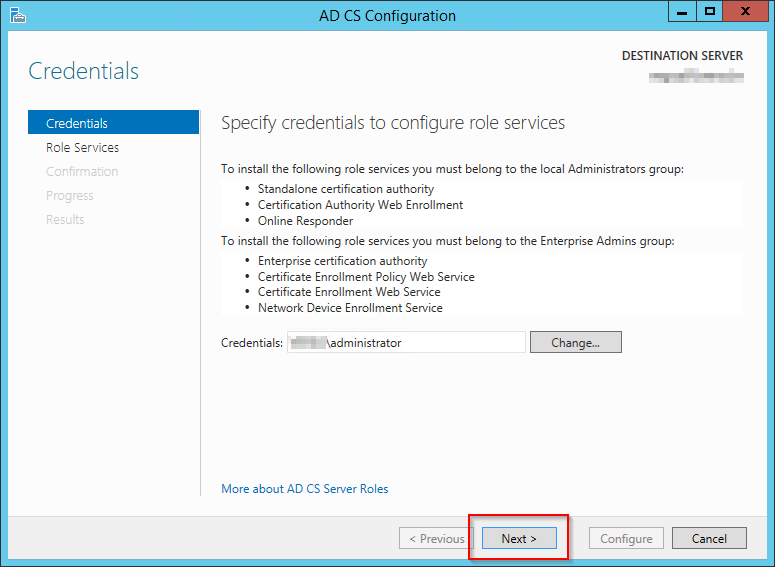The image size is (775, 567).
Task: Select the Credentials step in sidebar
Action: (77, 123)
